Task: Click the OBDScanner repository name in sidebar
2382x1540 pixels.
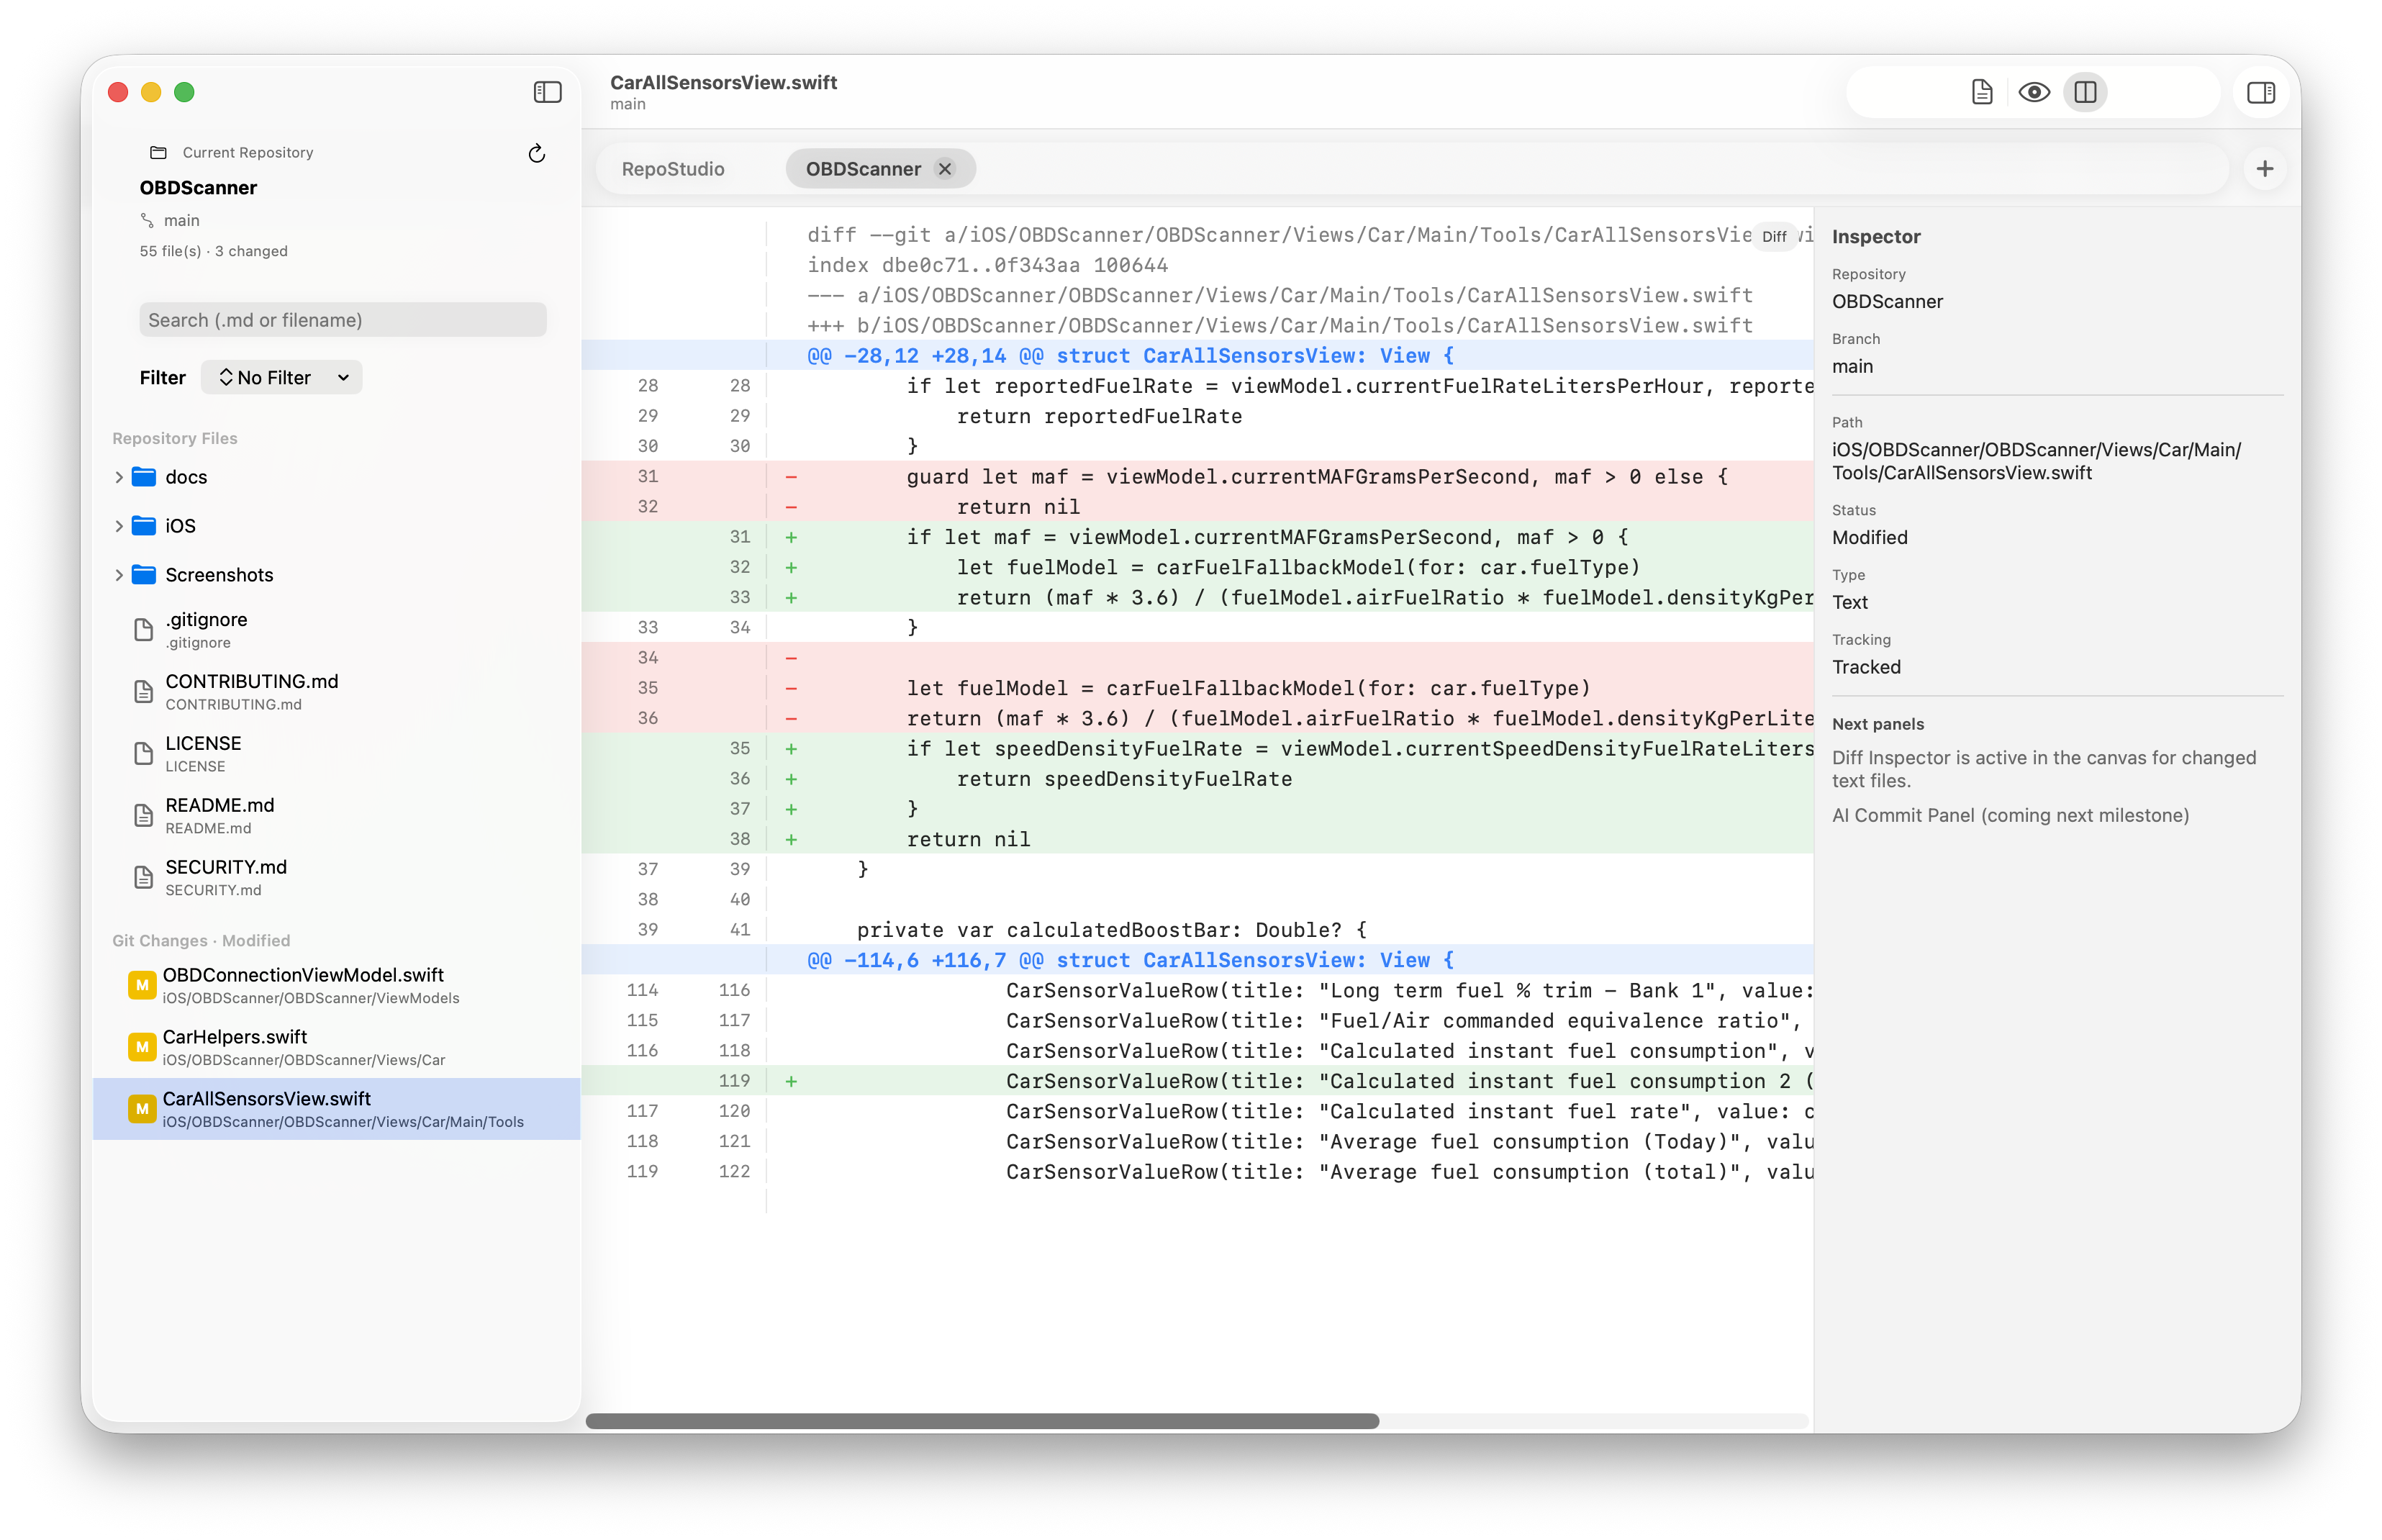Action: 198,188
